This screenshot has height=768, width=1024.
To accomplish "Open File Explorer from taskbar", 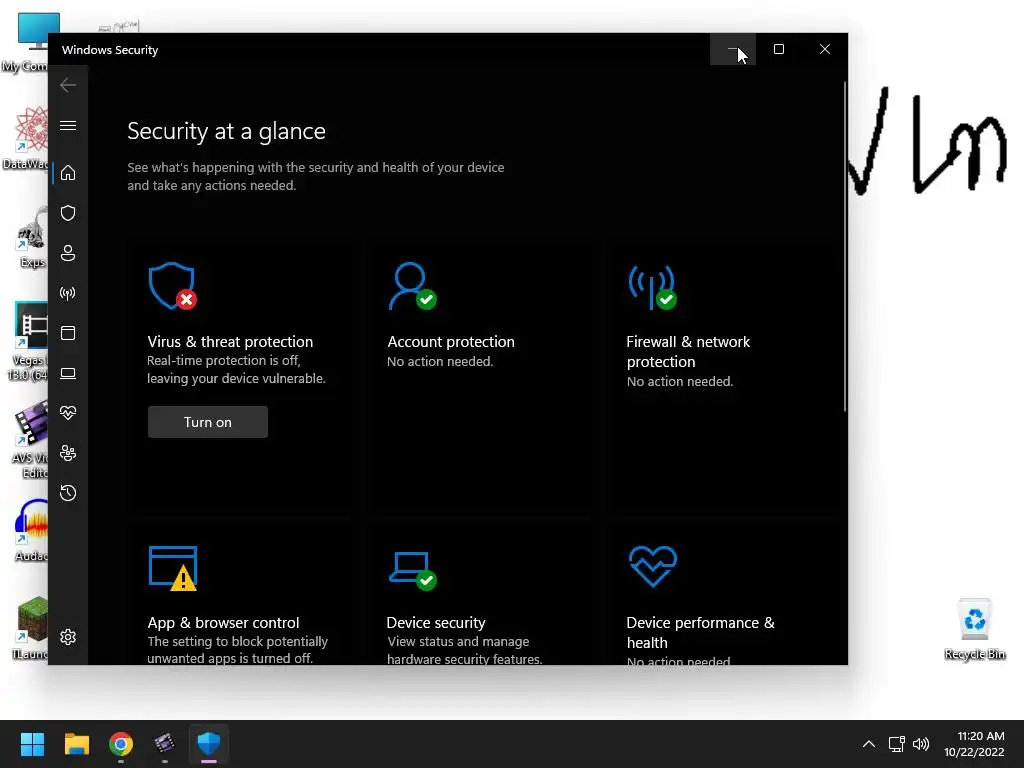I will click(76, 744).
